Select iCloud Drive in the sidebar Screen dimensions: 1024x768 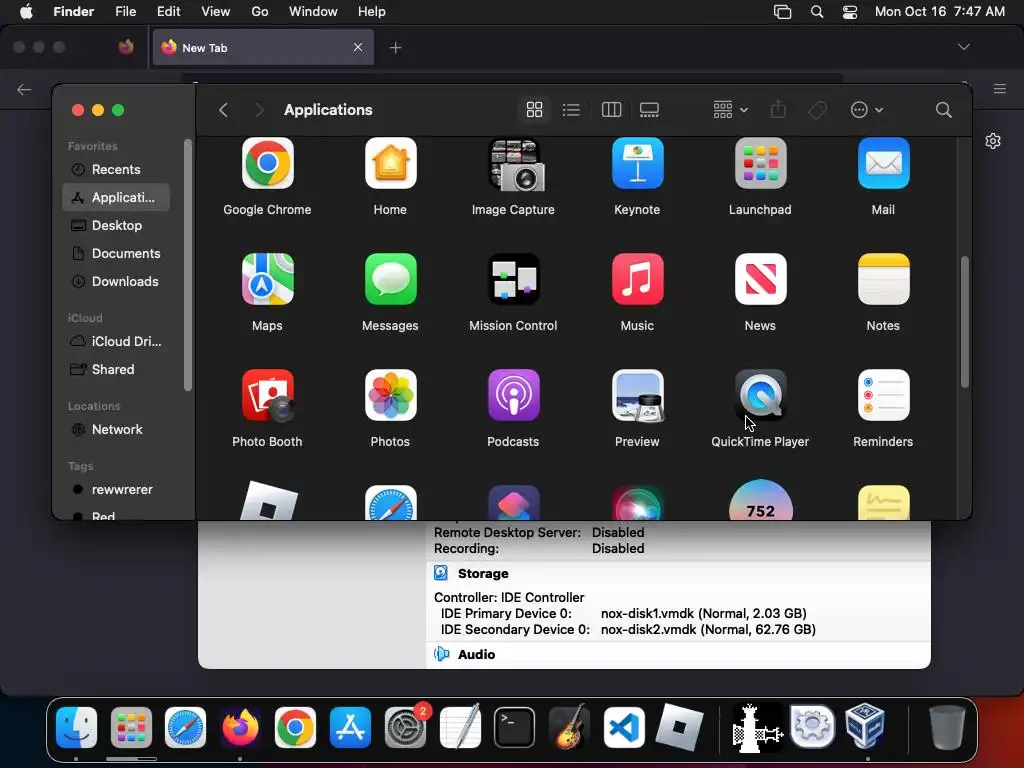(x=116, y=342)
